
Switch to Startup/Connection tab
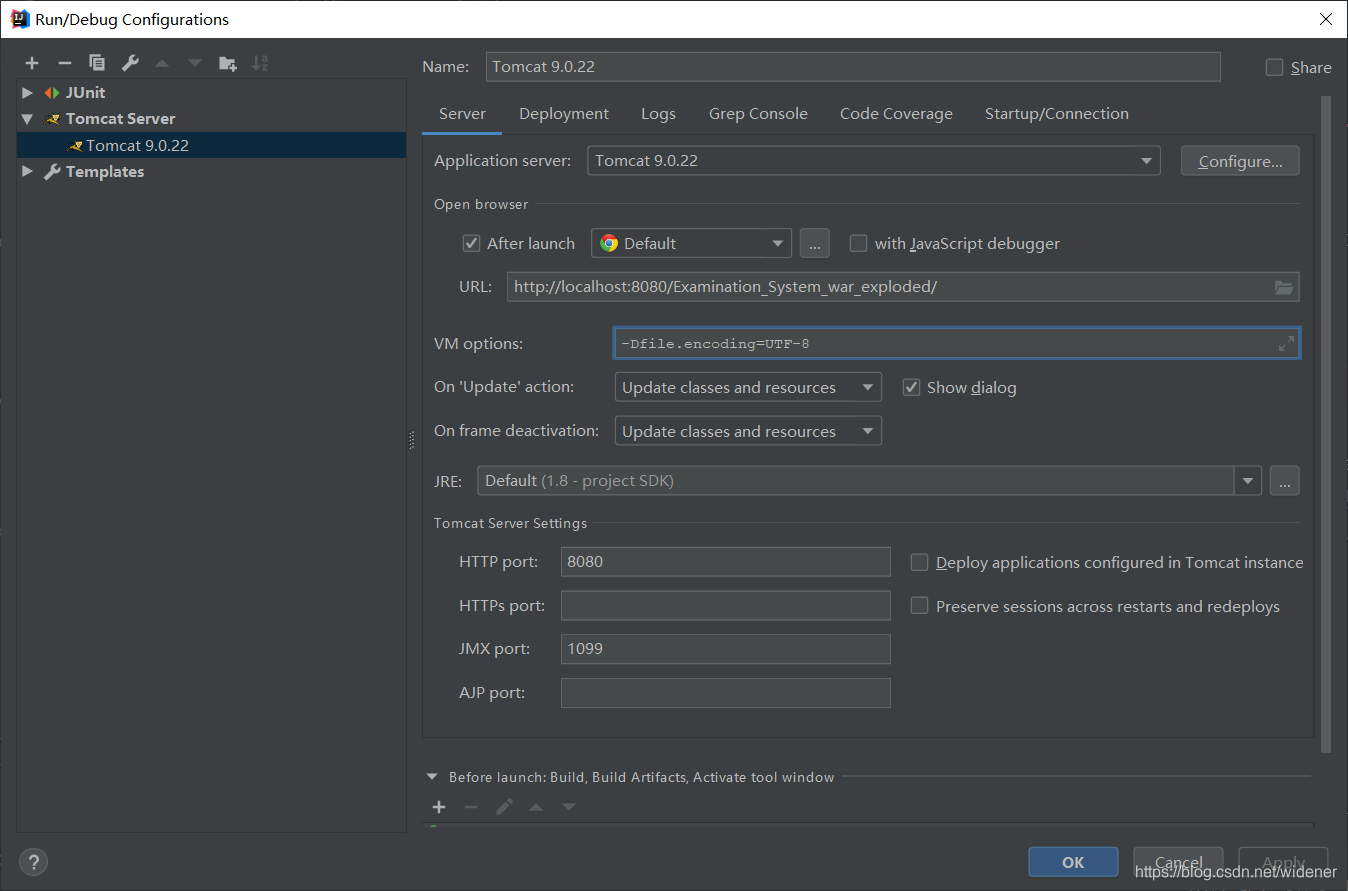click(1057, 114)
